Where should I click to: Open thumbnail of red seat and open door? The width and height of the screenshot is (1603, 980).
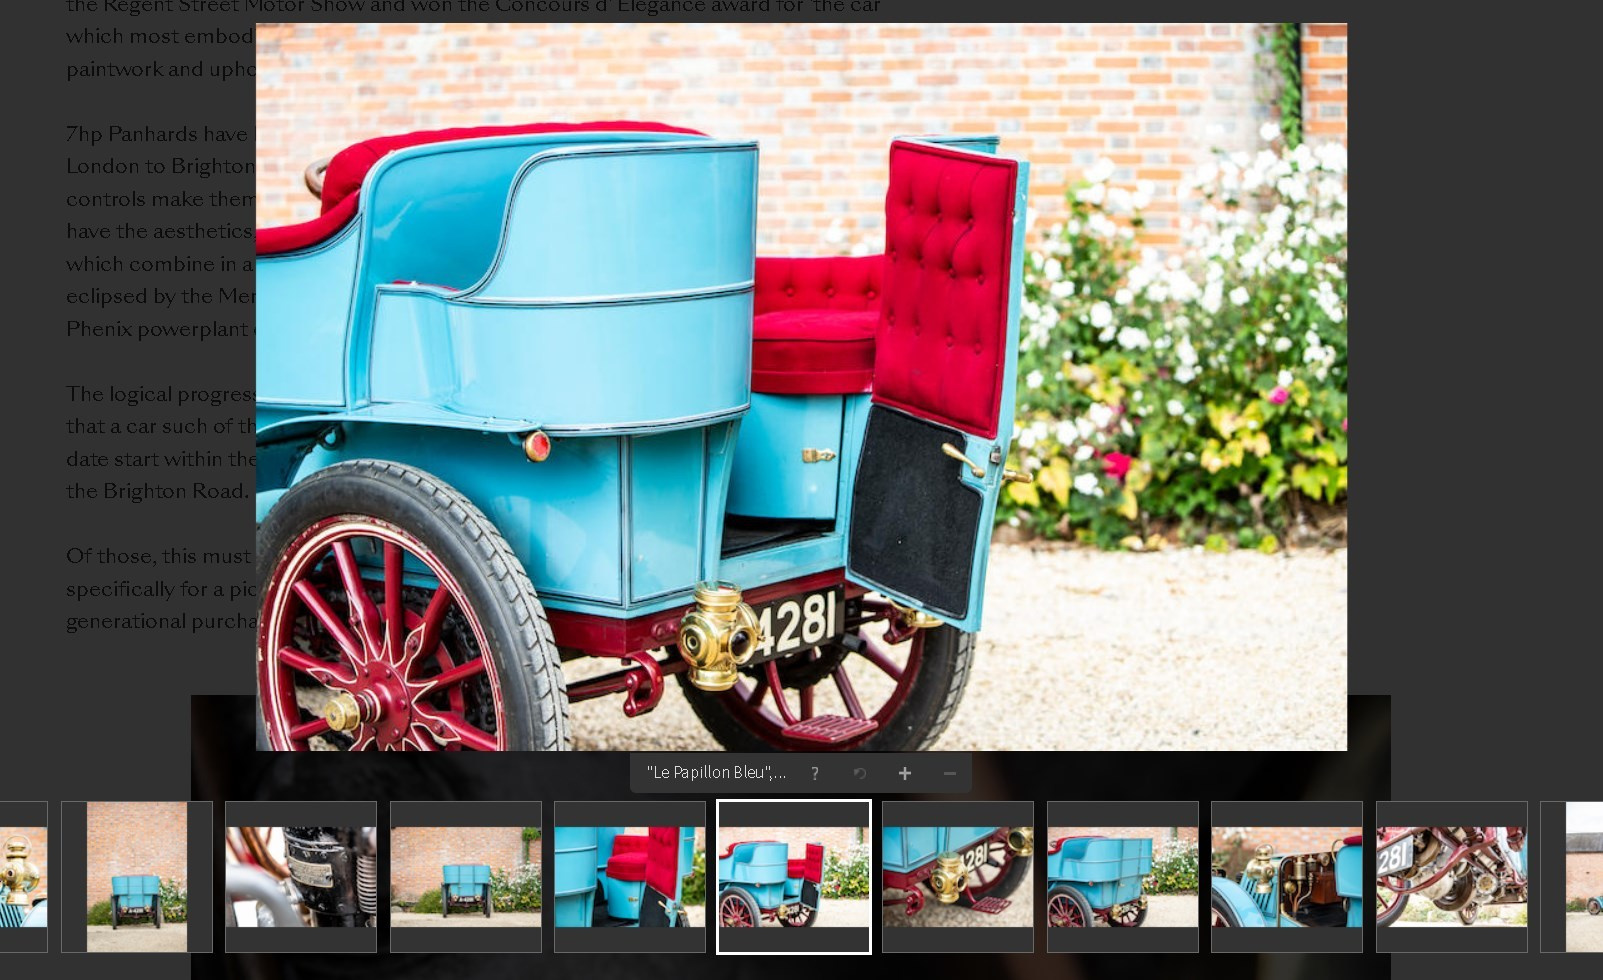[630, 877]
